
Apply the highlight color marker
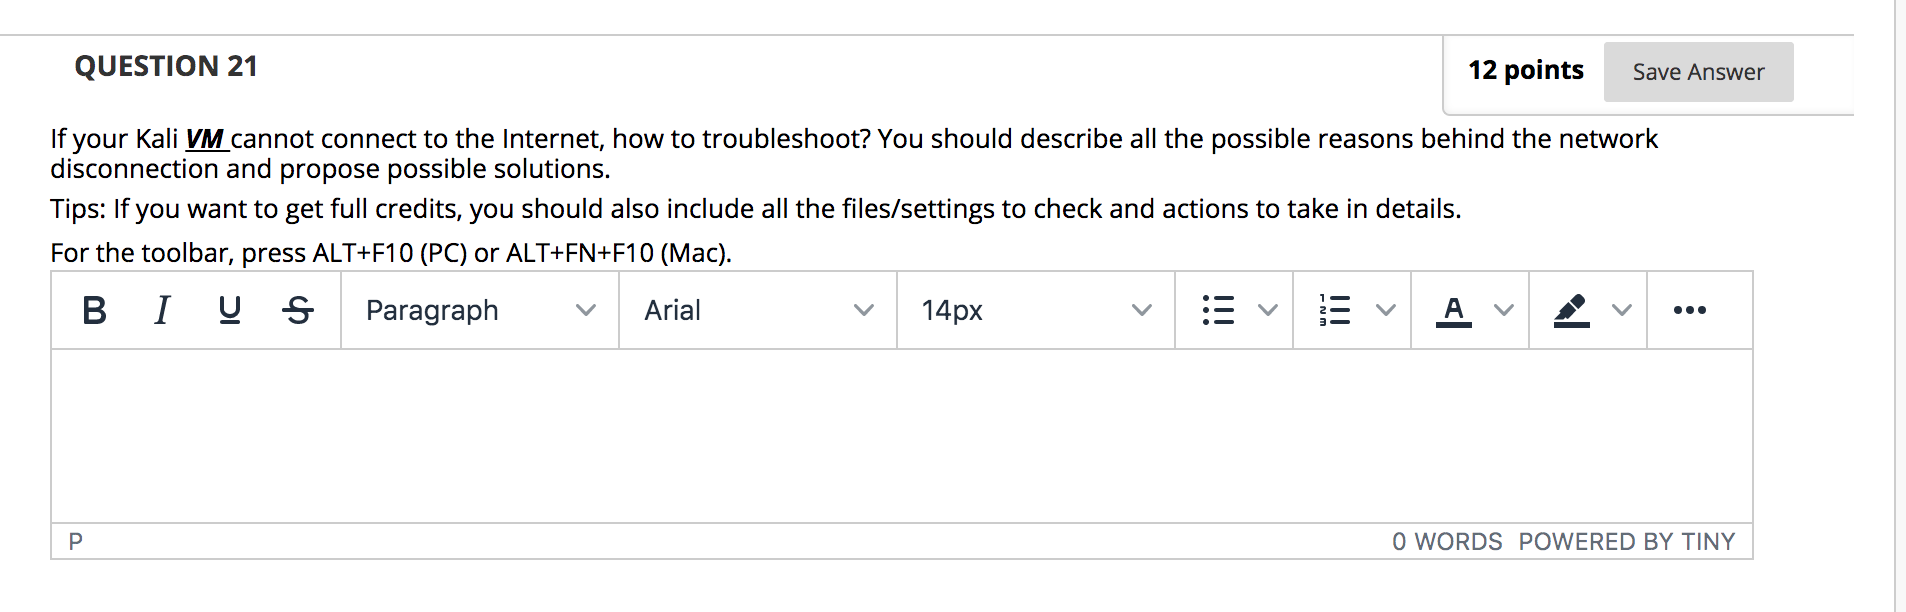coord(1572,310)
